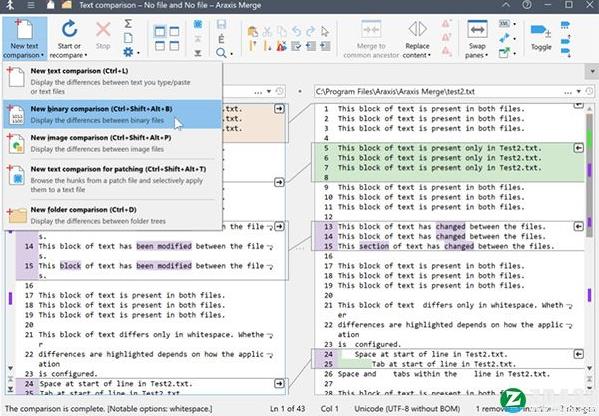Image resolution: width=599 pixels, height=416 pixels.
Task: Click merge-left arrow beside right pane line 13
Action: click(578, 227)
